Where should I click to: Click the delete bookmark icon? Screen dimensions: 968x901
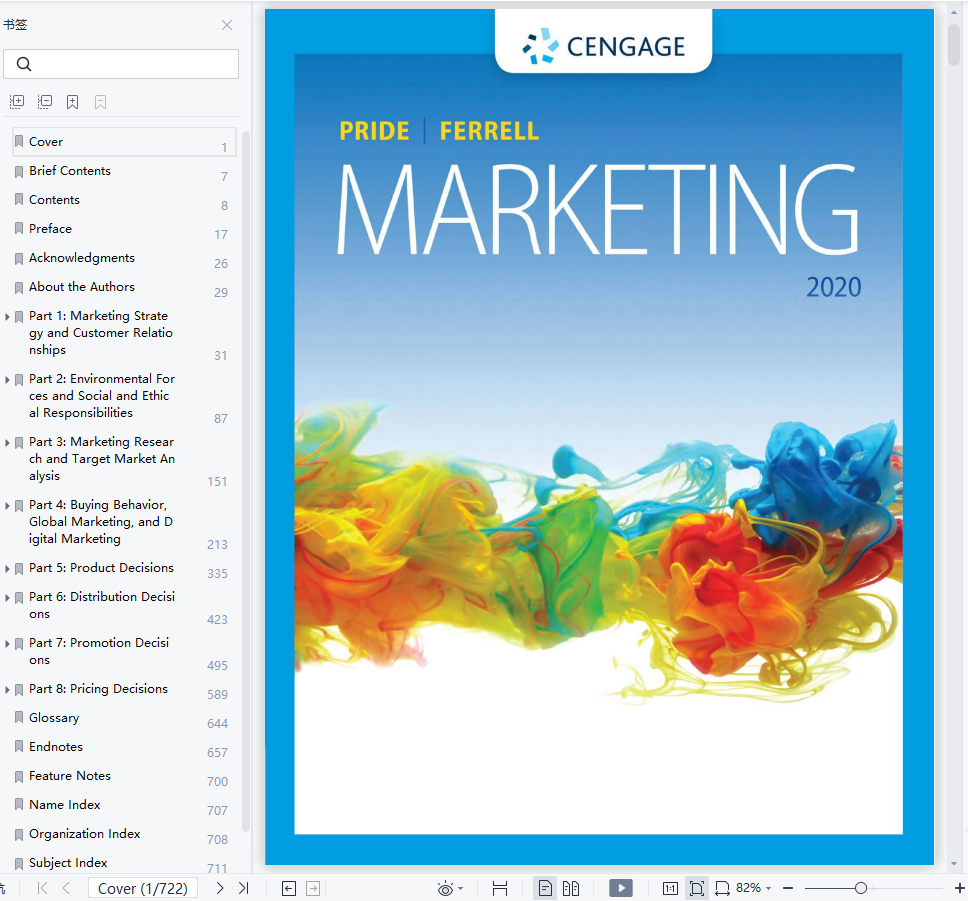pyautogui.click(x=101, y=102)
